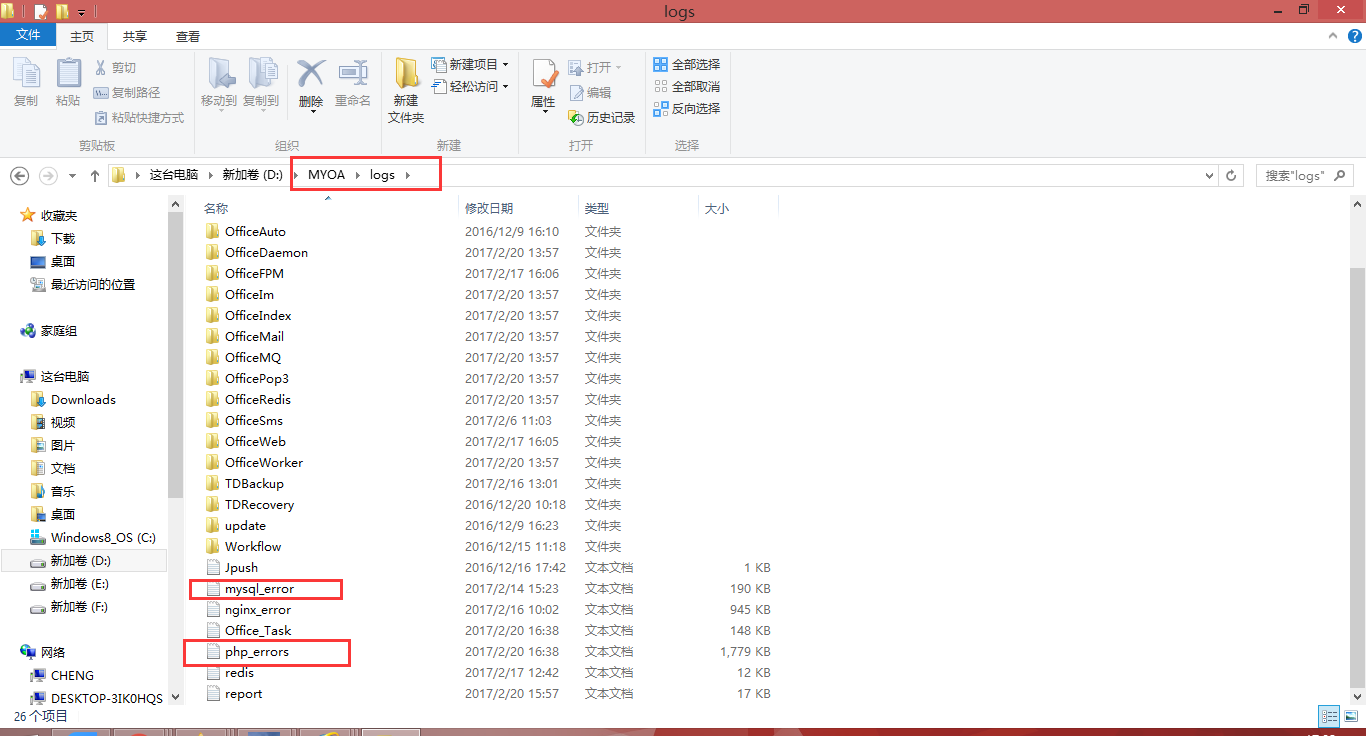Open the quick access toolbar customize dropdown
1366x736 pixels.
(x=81, y=12)
